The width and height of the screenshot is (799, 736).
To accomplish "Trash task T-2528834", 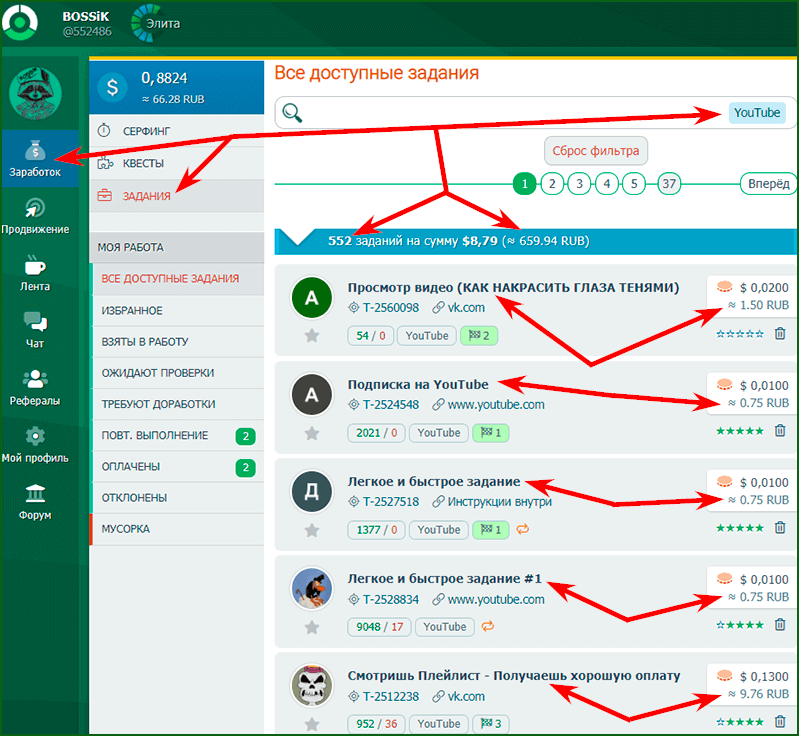I will [780, 624].
